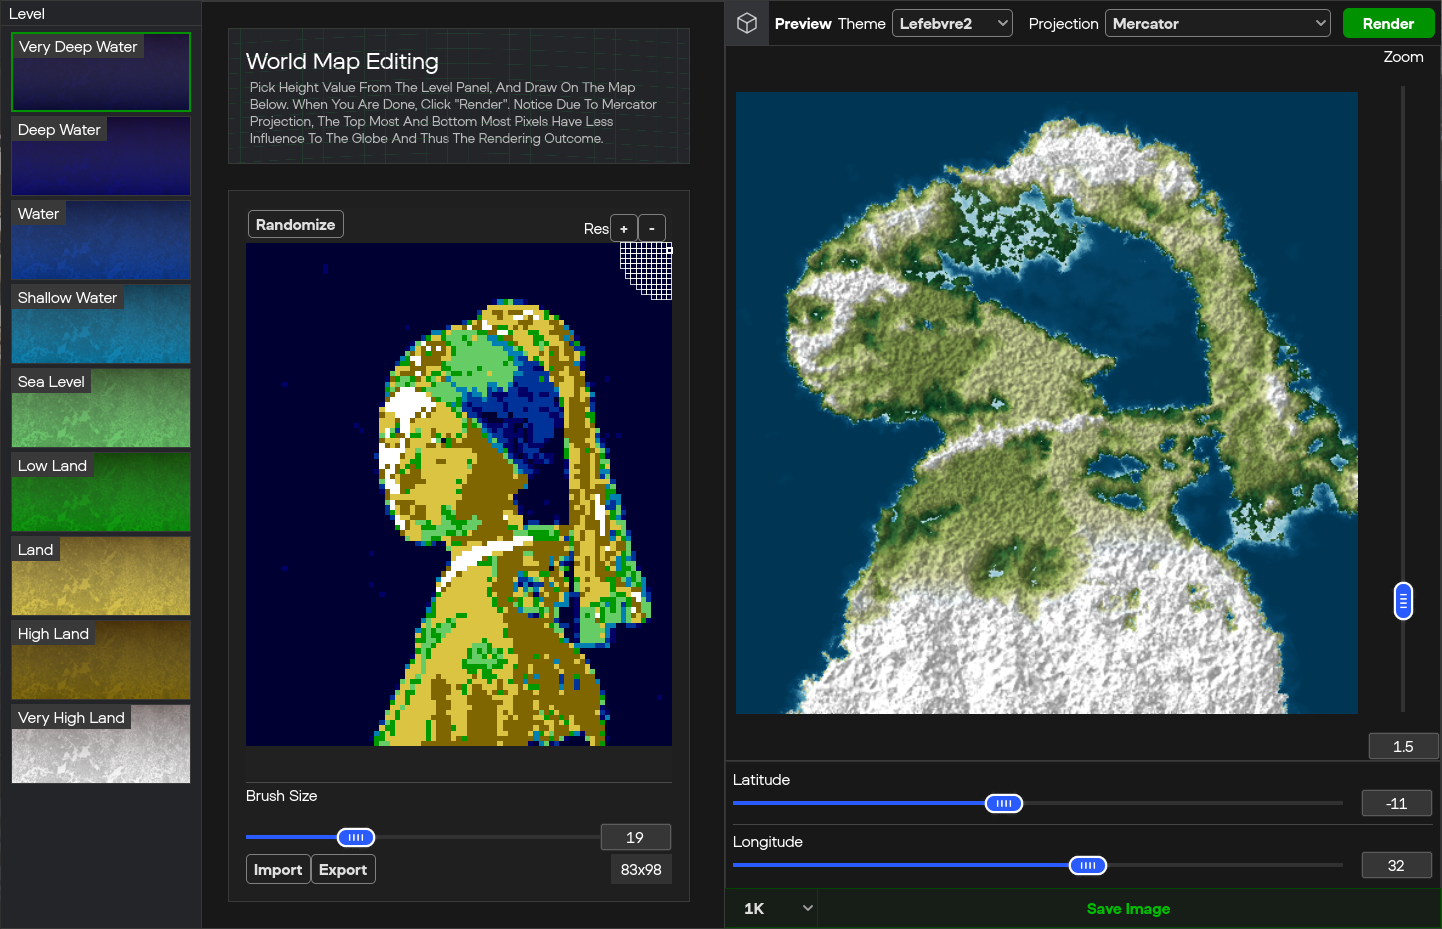The height and width of the screenshot is (929, 1442).
Task: Select the High Land swatch
Action: [x=101, y=660]
